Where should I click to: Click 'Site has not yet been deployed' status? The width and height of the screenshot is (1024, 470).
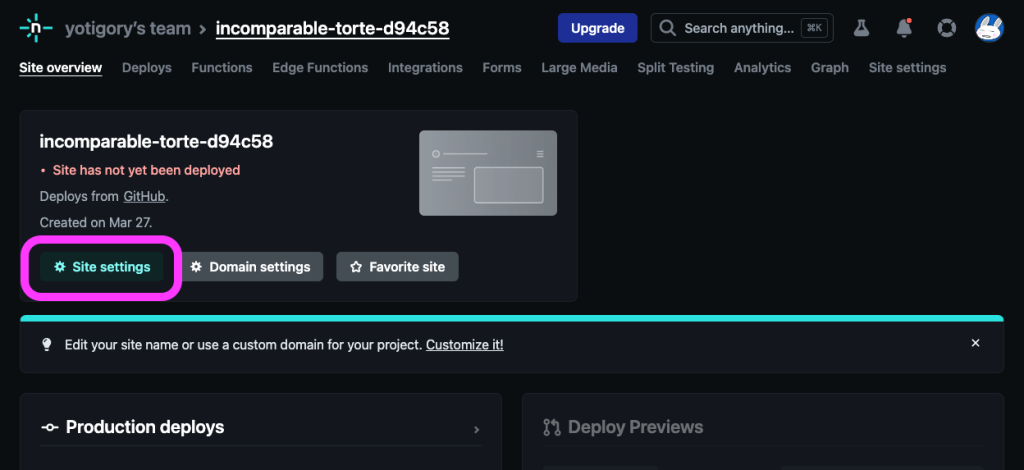146,170
